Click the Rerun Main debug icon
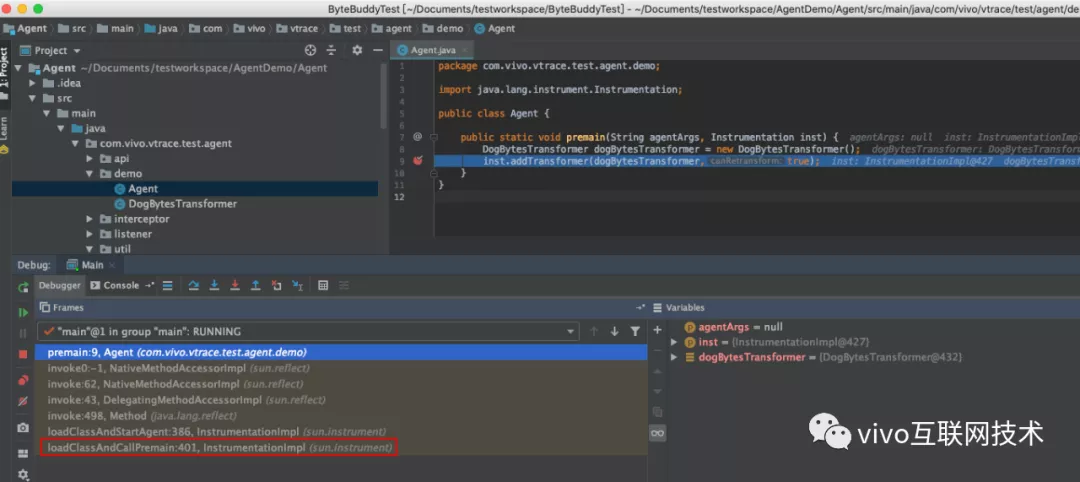1080x482 pixels. 23,287
